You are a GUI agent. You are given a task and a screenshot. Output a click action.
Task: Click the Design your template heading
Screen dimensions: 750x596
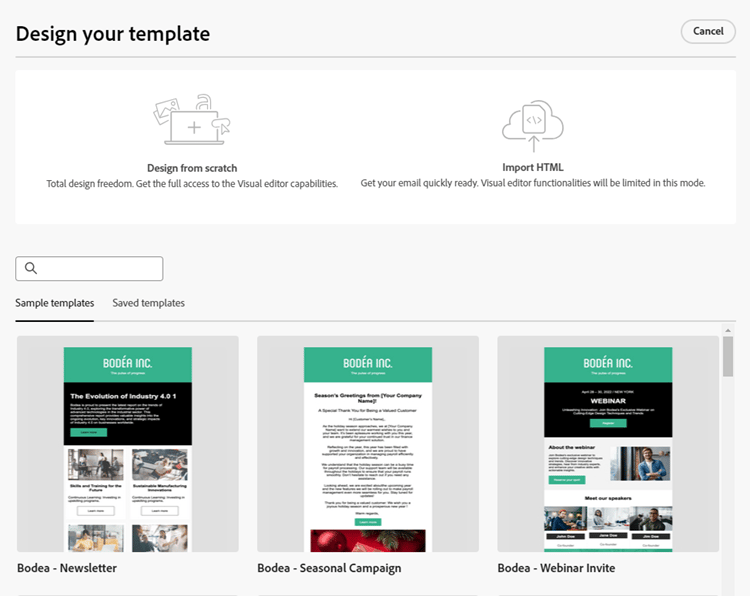click(113, 34)
